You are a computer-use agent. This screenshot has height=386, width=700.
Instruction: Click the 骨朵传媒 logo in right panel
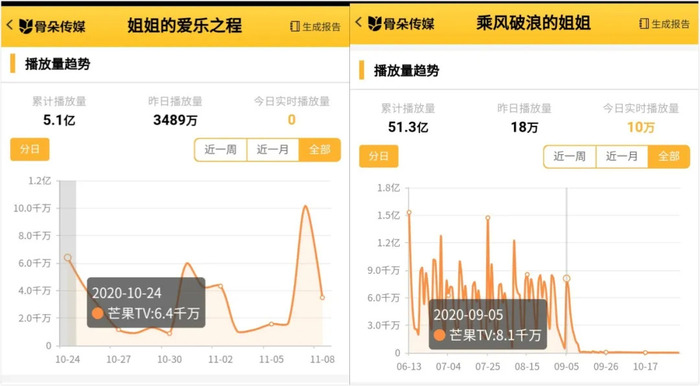(401, 23)
